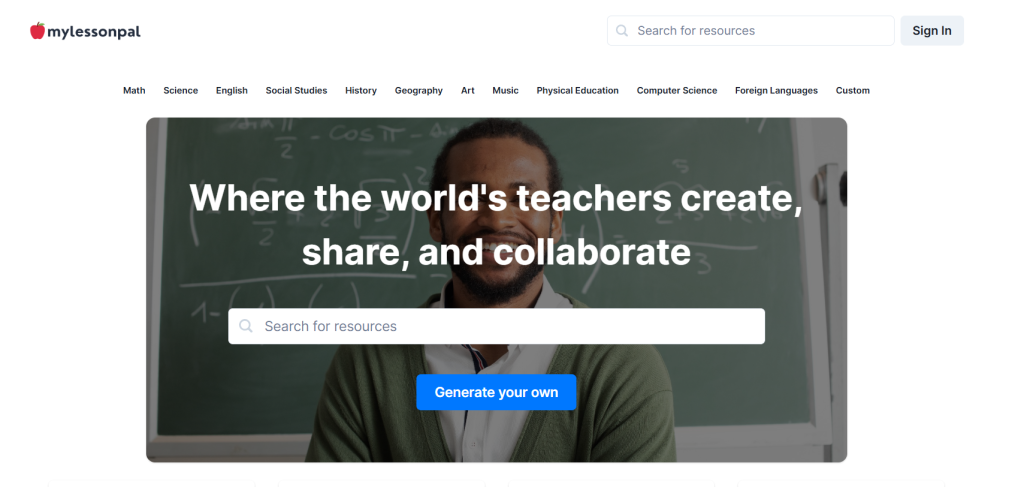Open the Foreign Languages category
Screen dimensions: 1024x487
776,91
